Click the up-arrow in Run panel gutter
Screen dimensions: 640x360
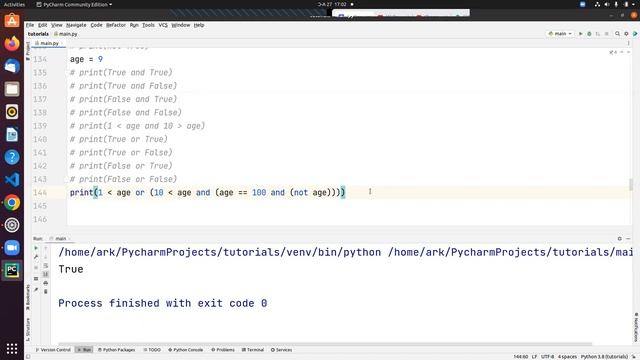pyautogui.click(x=46, y=248)
